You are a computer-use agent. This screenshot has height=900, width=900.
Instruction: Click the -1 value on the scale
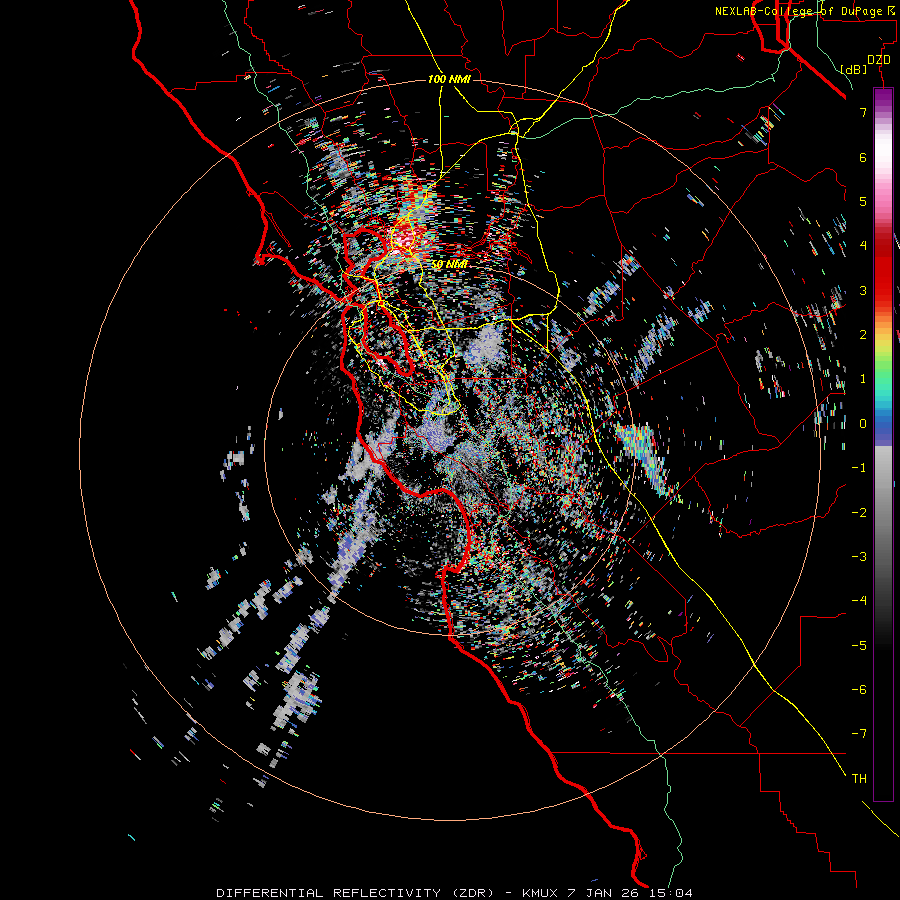tap(859, 467)
